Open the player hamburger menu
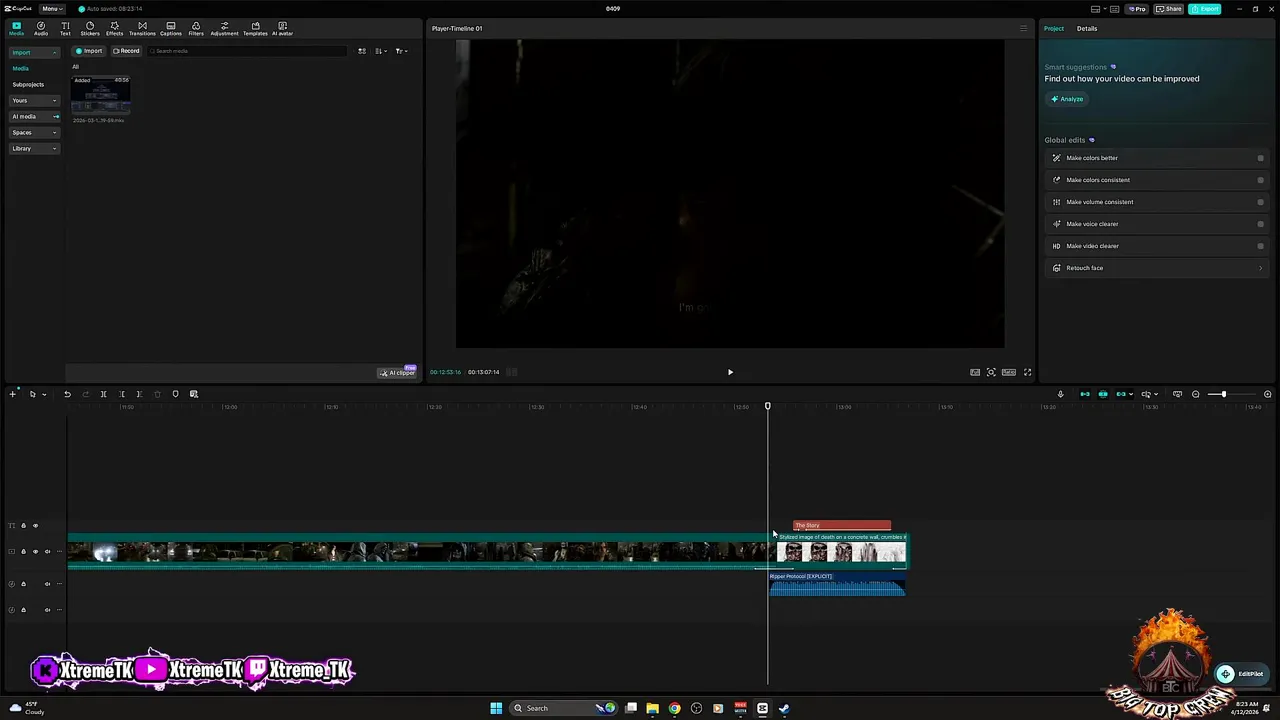 [1023, 28]
